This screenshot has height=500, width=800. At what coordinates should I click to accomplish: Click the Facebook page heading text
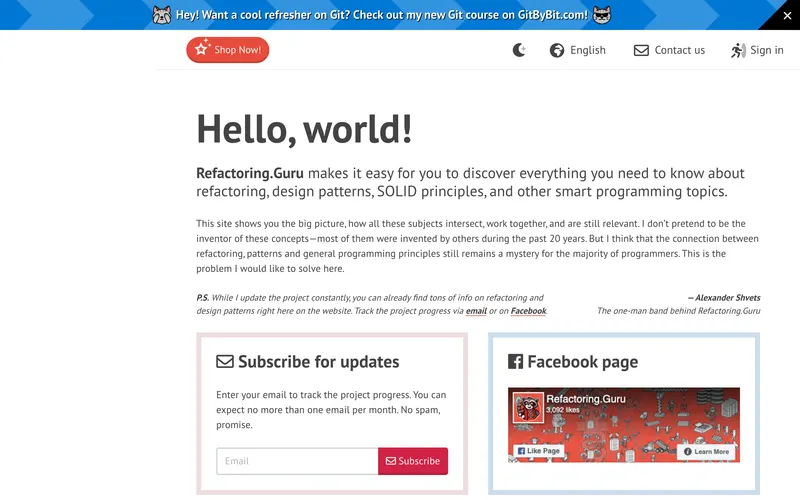point(583,362)
